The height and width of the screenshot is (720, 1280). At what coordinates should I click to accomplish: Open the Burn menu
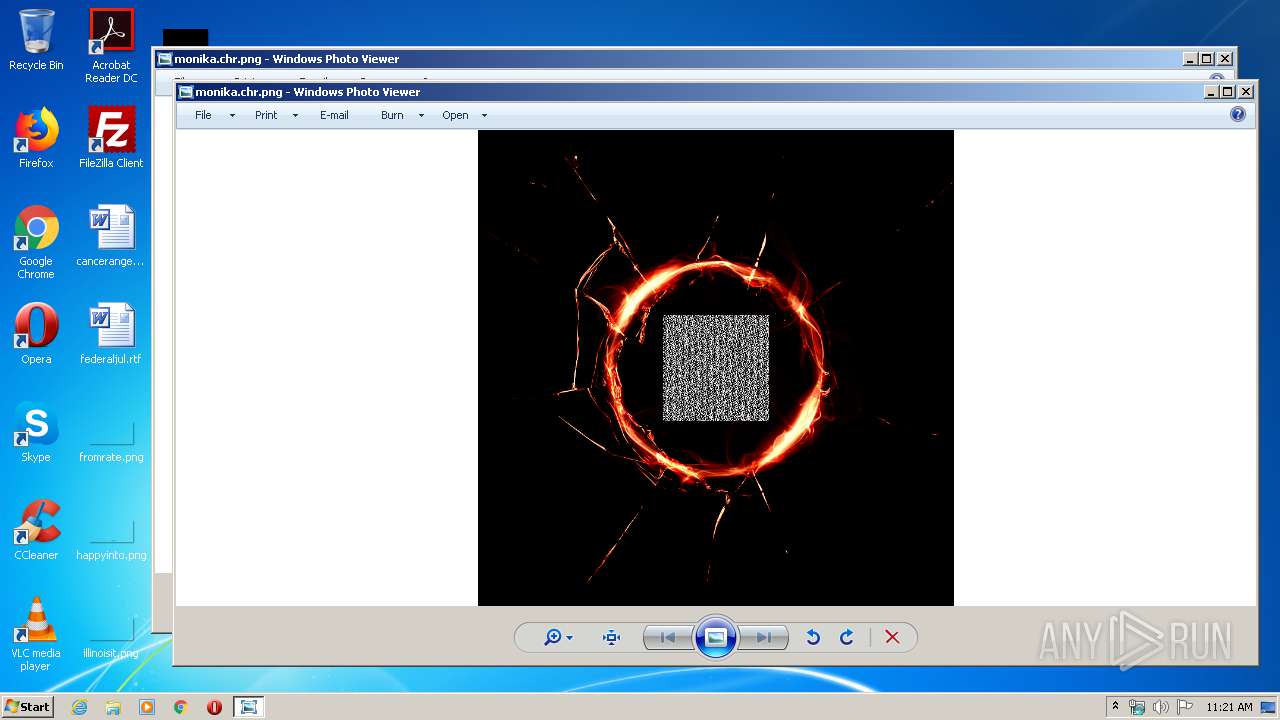[x=392, y=115]
